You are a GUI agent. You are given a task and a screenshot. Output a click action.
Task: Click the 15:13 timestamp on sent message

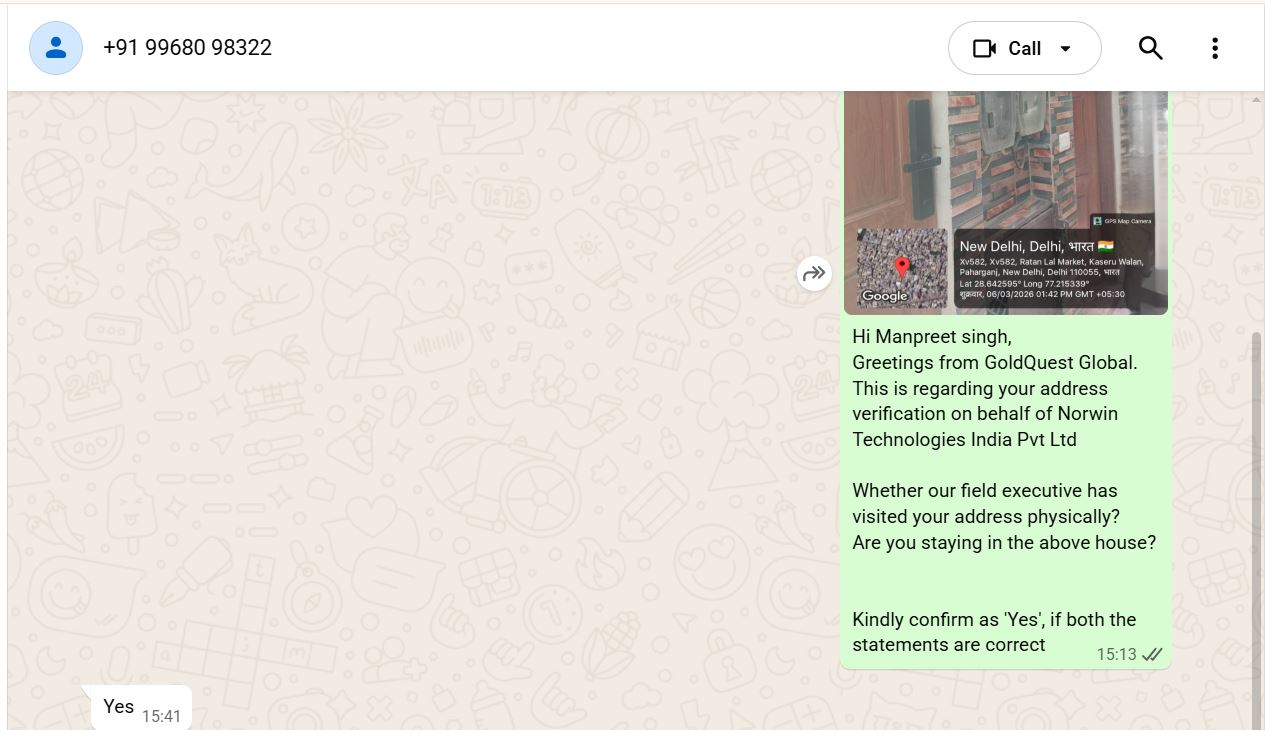click(1116, 655)
